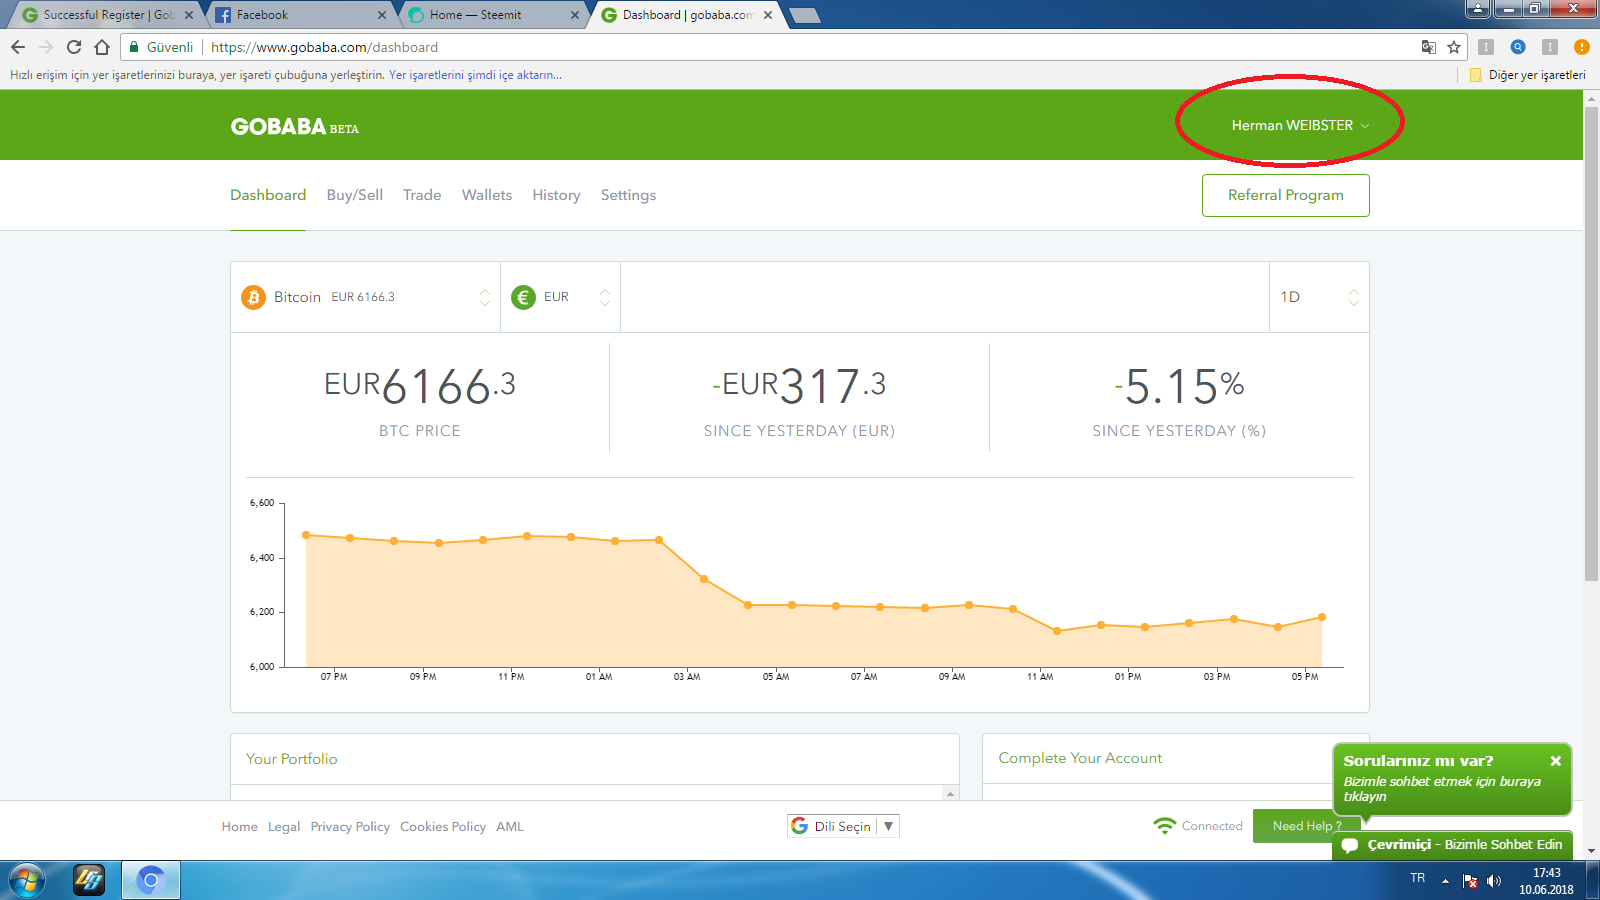The image size is (1600, 900).
Task: Open Windows Start button
Action: point(27,880)
